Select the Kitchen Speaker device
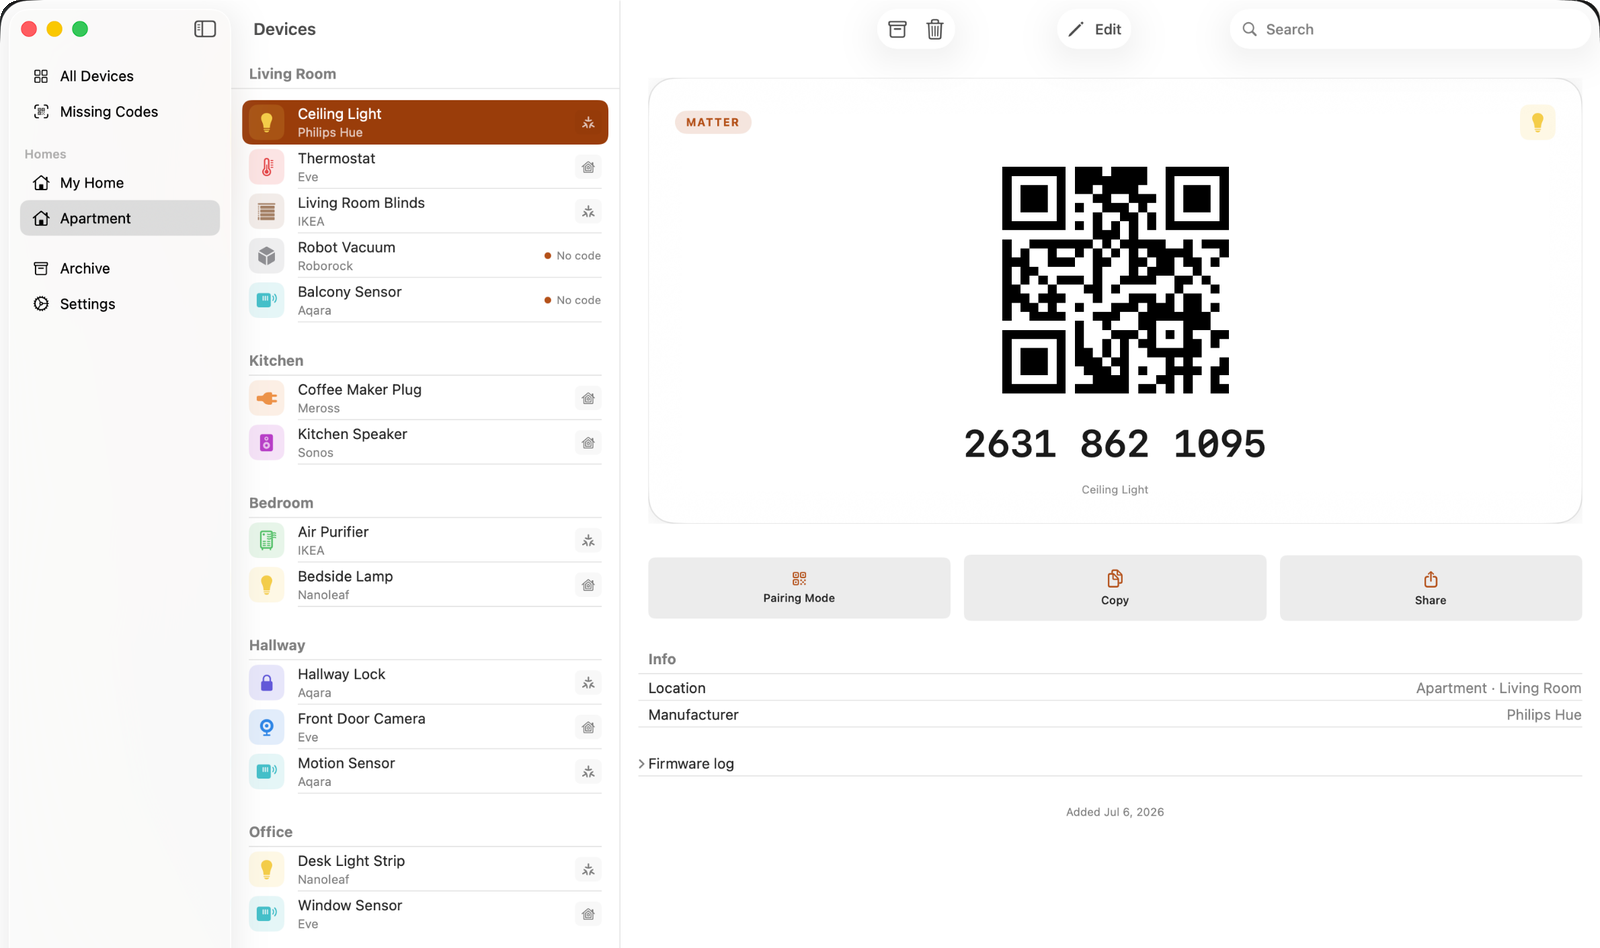1600x948 pixels. (425, 442)
